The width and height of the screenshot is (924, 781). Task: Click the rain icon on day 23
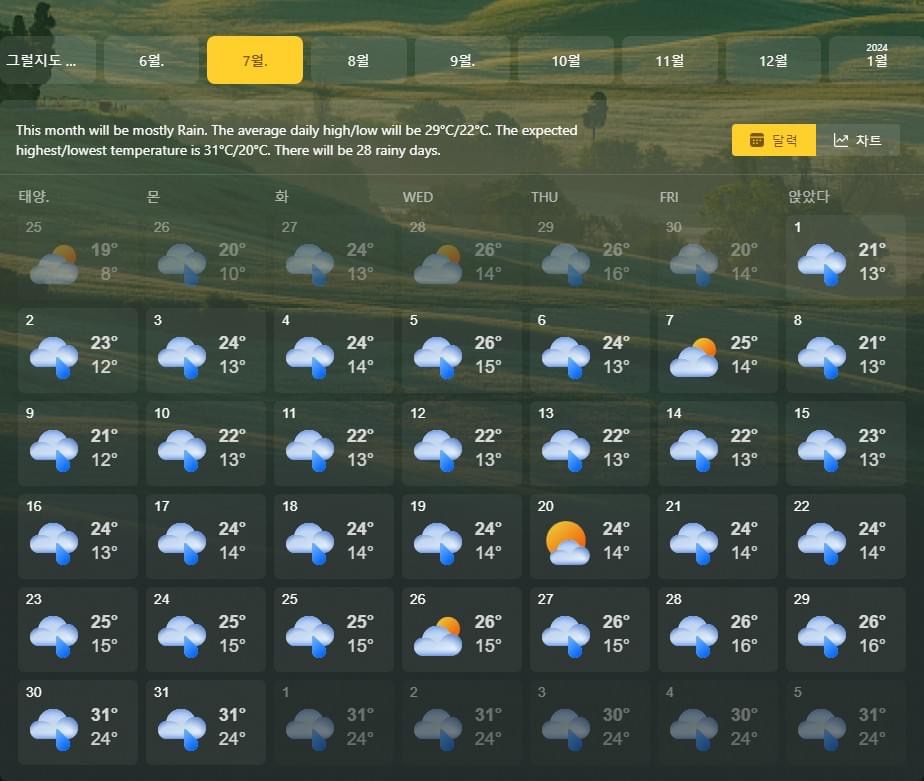click(54, 637)
